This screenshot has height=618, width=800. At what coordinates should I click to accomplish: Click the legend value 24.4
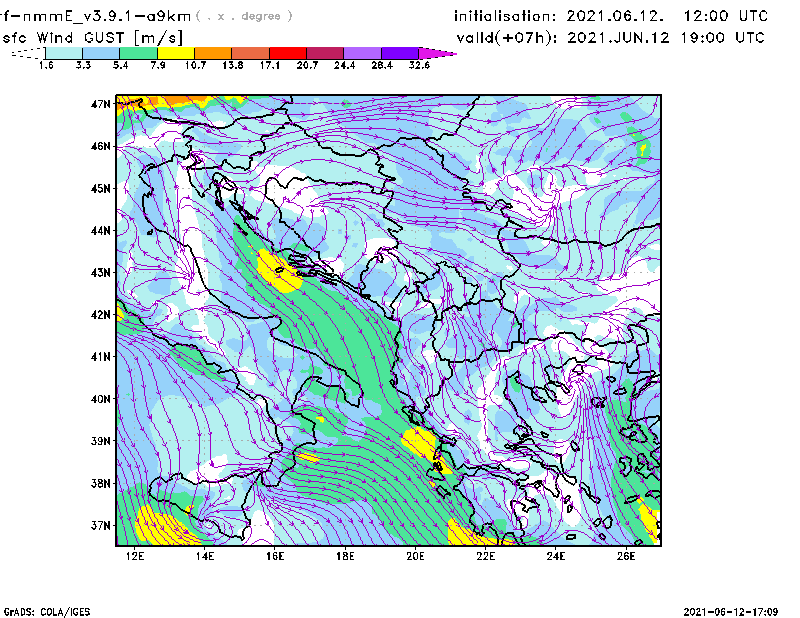(344, 65)
